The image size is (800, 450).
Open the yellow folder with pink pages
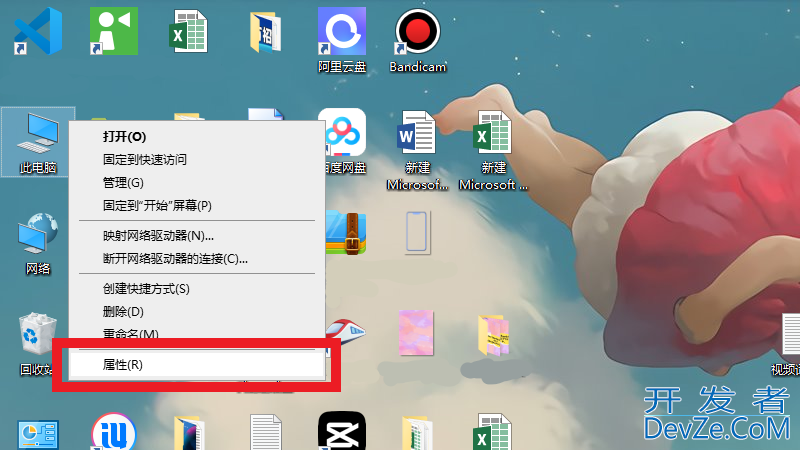[x=494, y=335]
